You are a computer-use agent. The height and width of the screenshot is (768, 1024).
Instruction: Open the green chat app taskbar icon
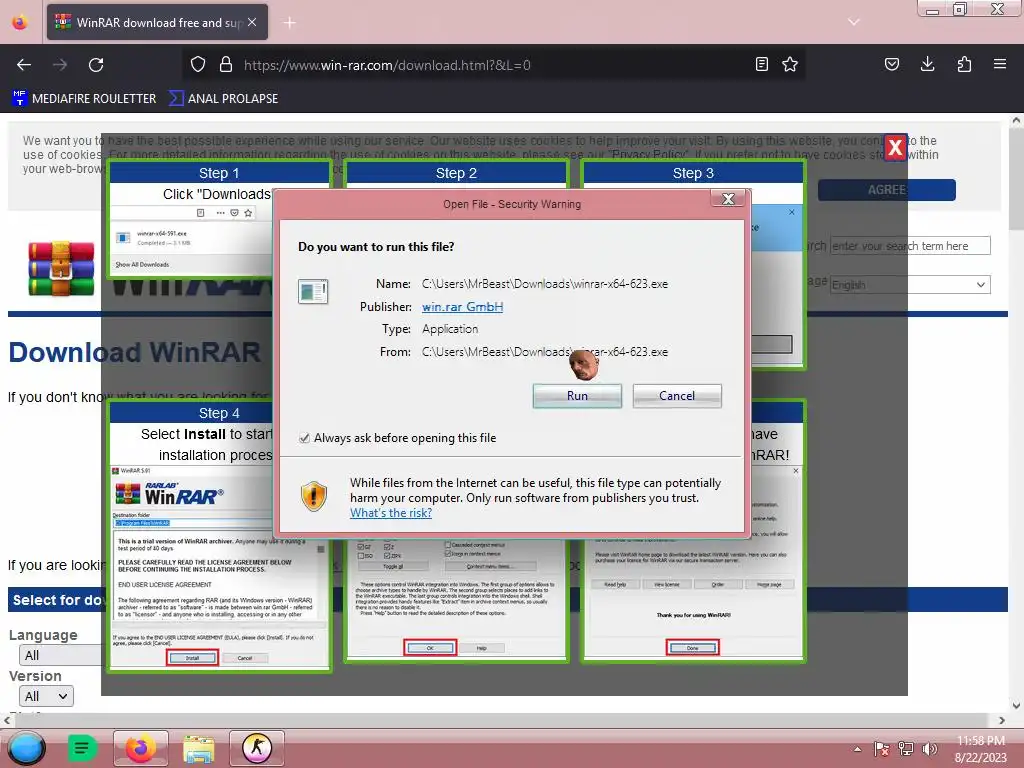[82, 748]
